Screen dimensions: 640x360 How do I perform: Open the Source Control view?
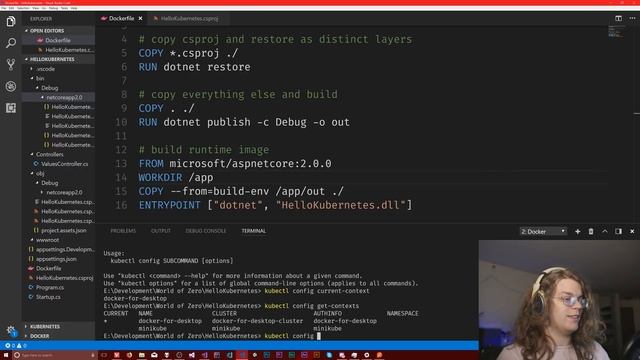(11, 64)
